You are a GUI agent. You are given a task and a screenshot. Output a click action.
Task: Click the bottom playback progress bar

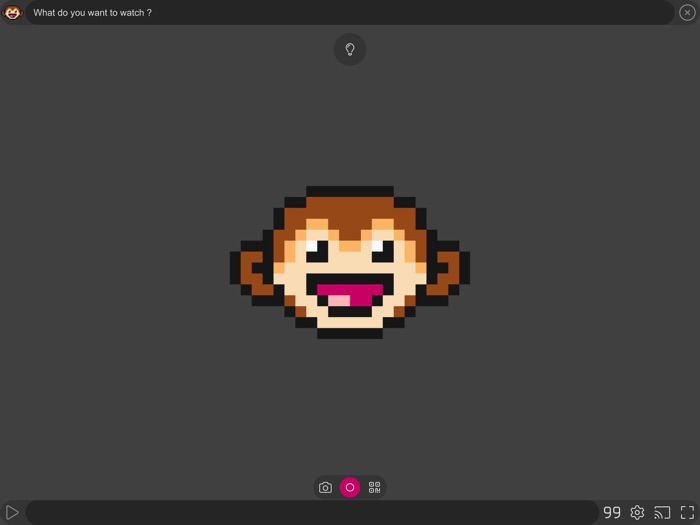coord(312,512)
